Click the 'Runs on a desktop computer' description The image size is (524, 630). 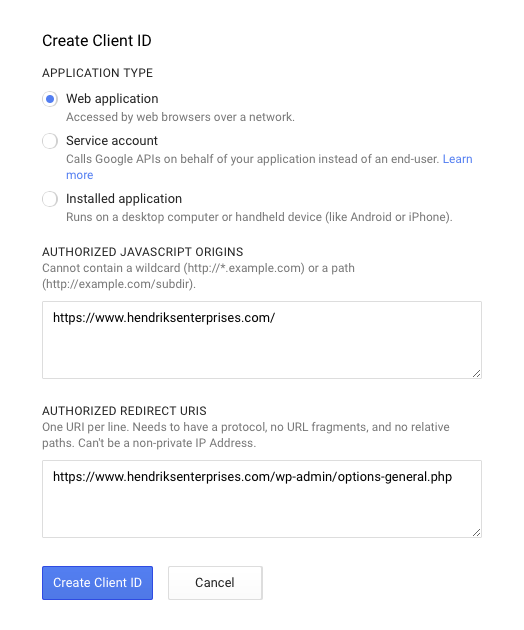(259, 217)
